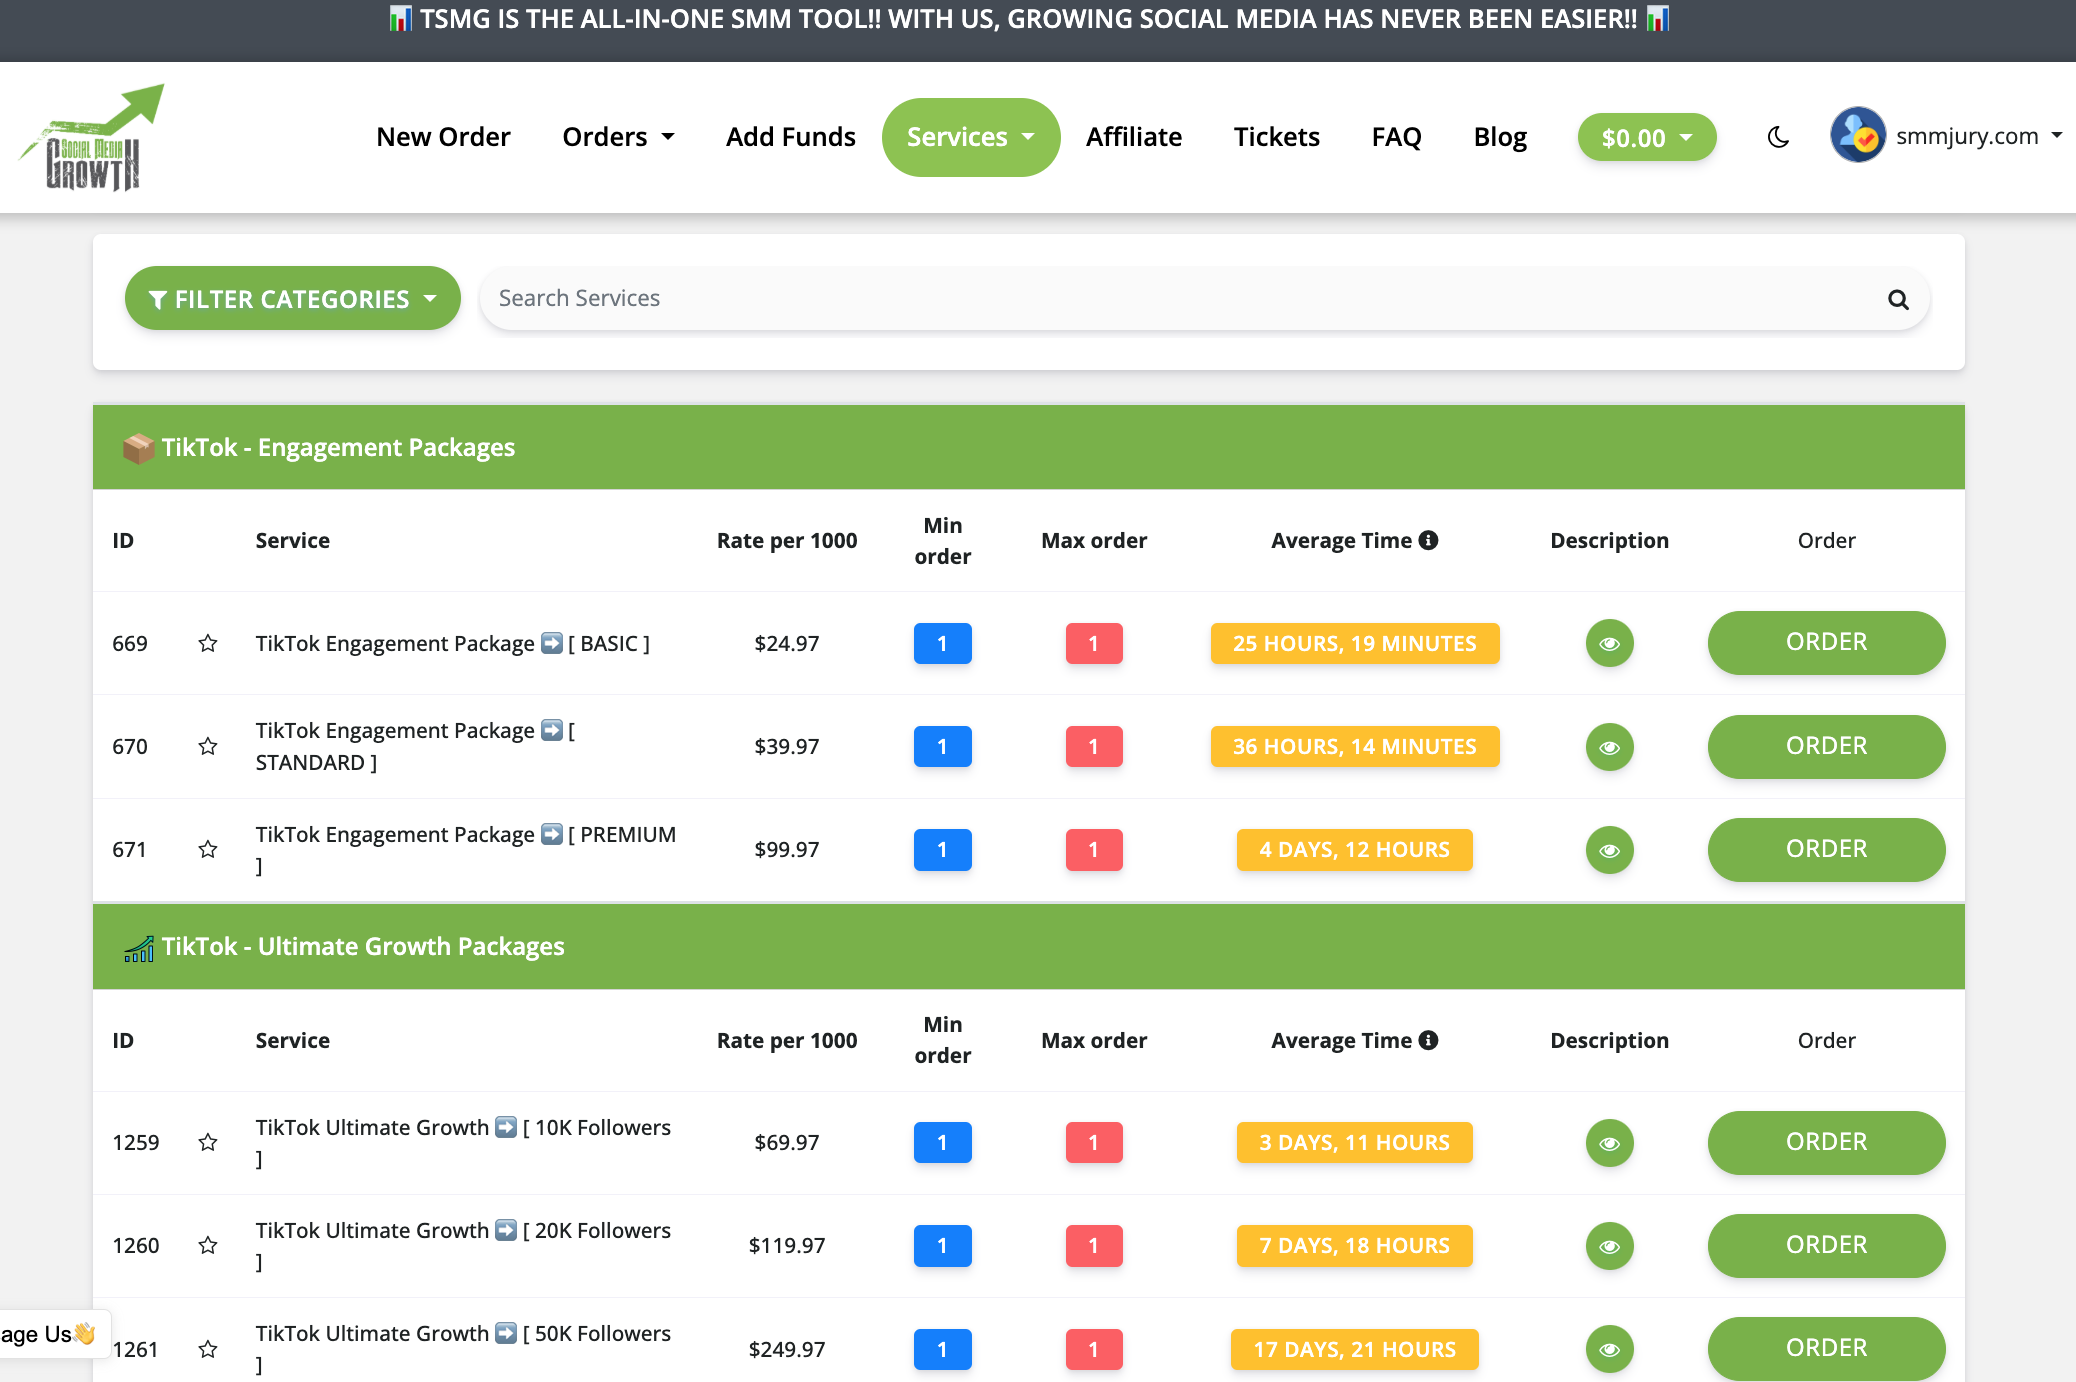Order Ultimate Growth 10K Followers

click(x=1826, y=1143)
